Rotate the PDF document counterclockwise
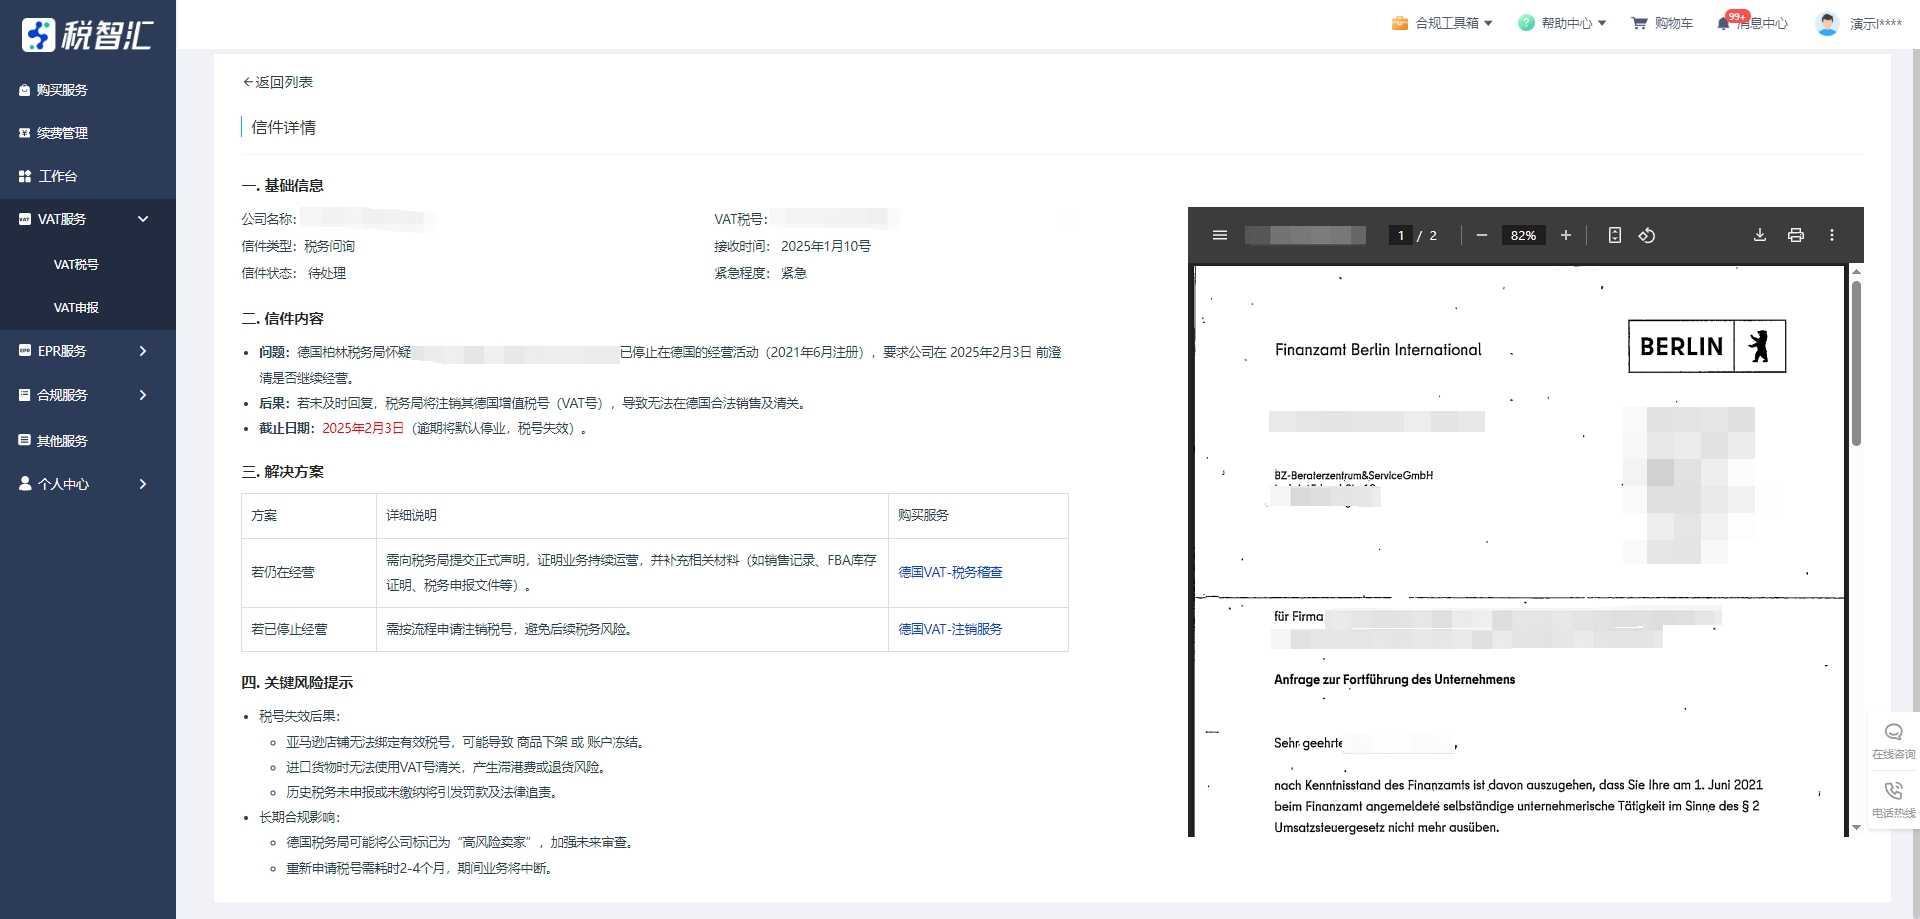1920x919 pixels. coord(1646,235)
